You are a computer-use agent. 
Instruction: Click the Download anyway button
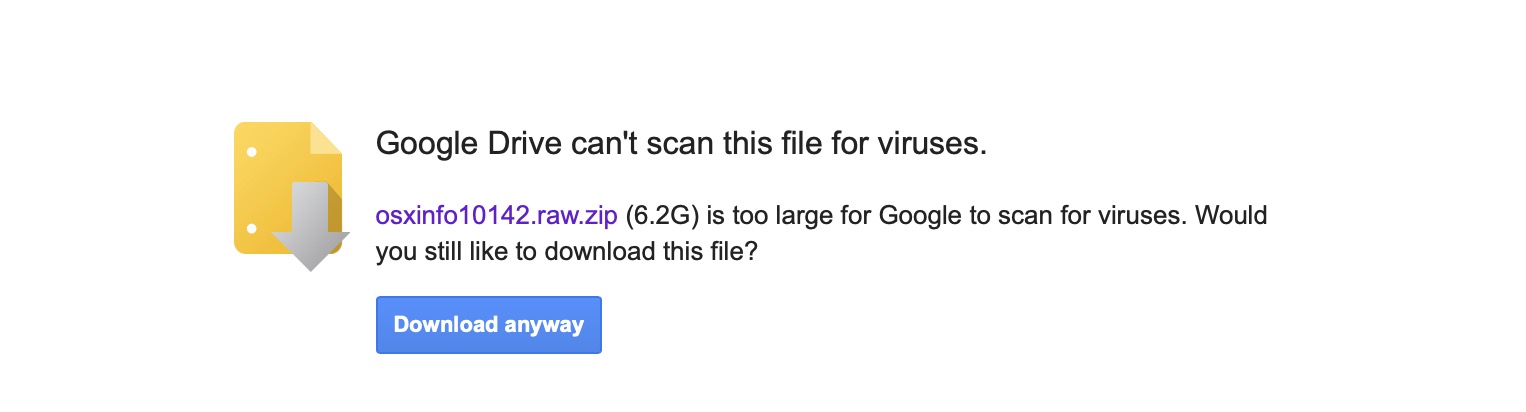[x=488, y=325]
